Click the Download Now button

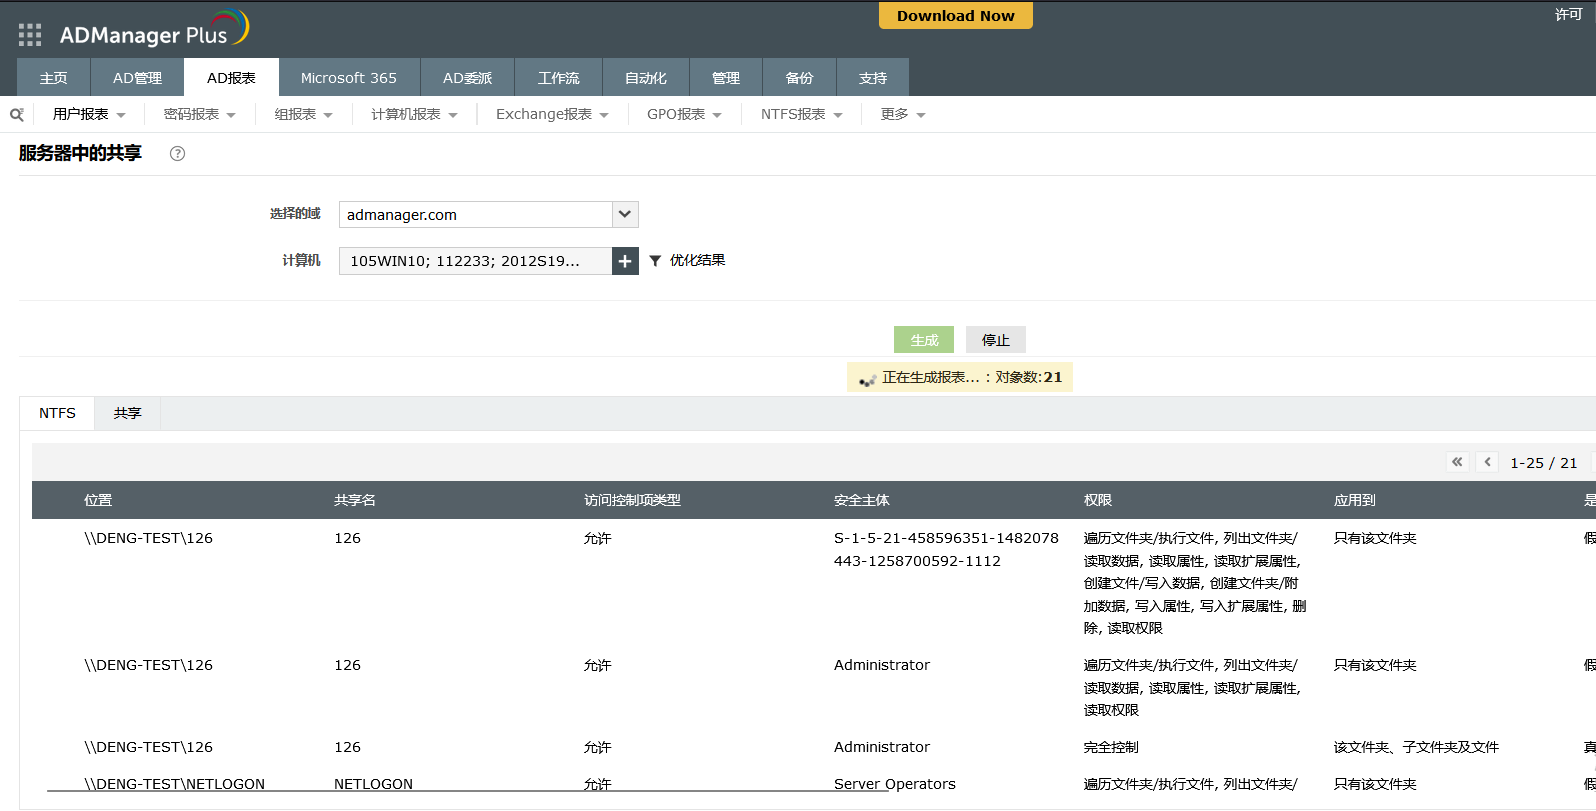[x=955, y=16]
